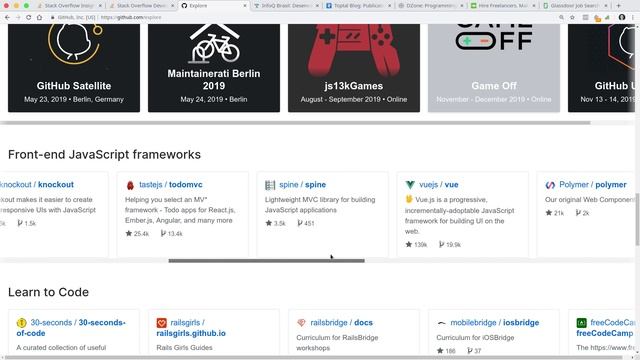Reload the page with the refresh icon

pos(29,18)
